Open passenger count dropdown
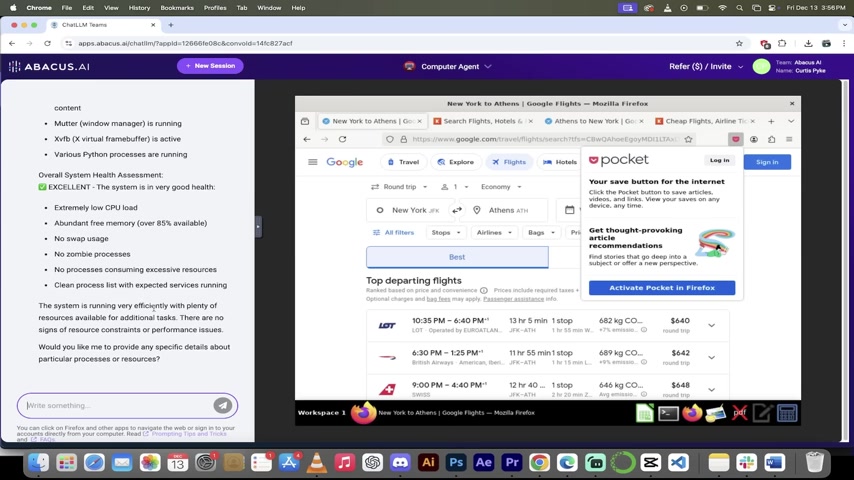854x480 pixels. pyautogui.click(x=454, y=187)
